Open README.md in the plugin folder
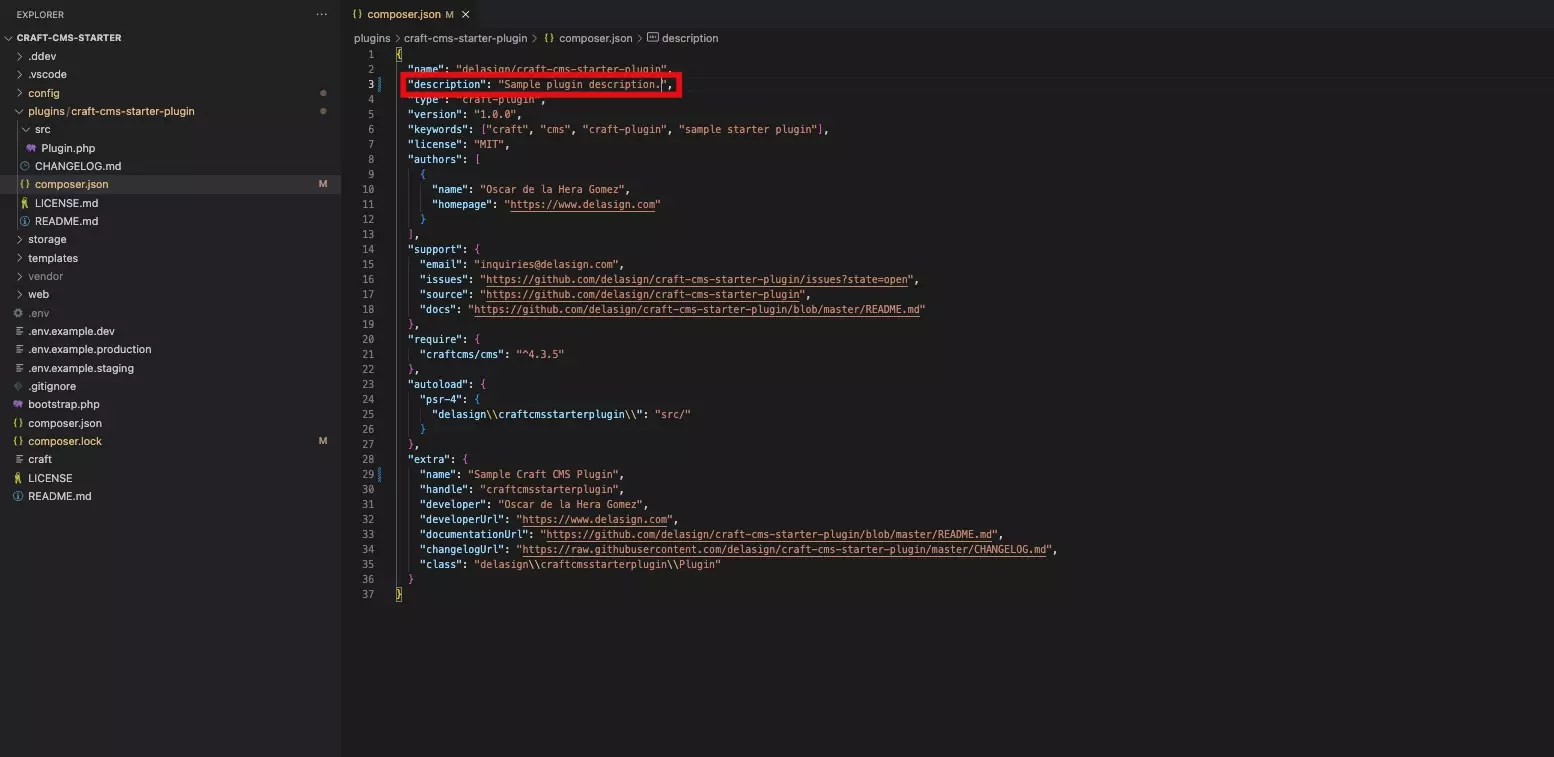The height and width of the screenshot is (757, 1554). tap(66, 221)
